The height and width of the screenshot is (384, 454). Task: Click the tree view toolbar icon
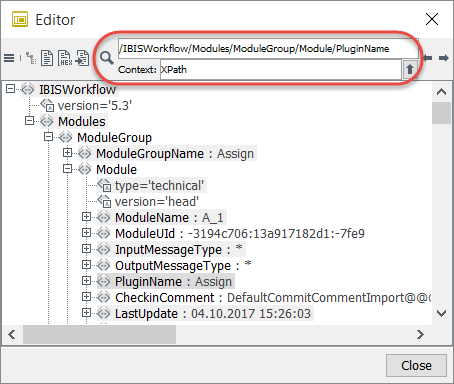click(31, 58)
